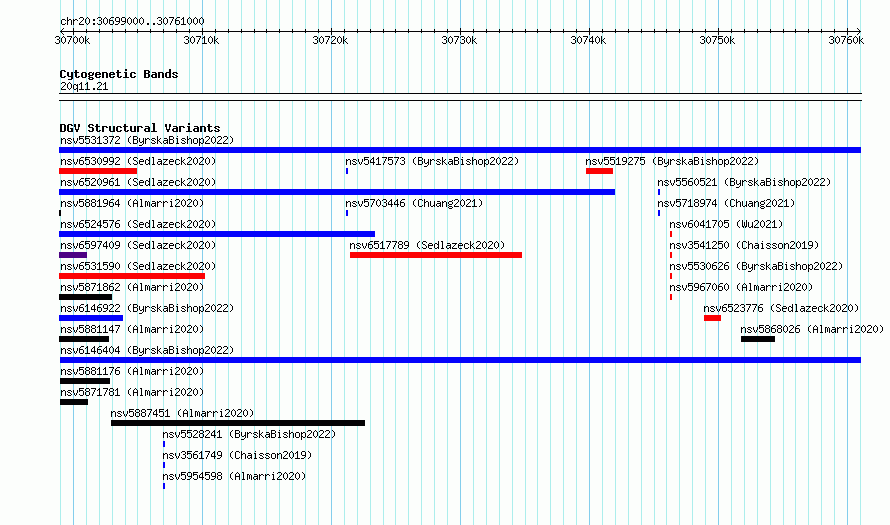Click the blue bar under nsv6146404

pos(460,360)
